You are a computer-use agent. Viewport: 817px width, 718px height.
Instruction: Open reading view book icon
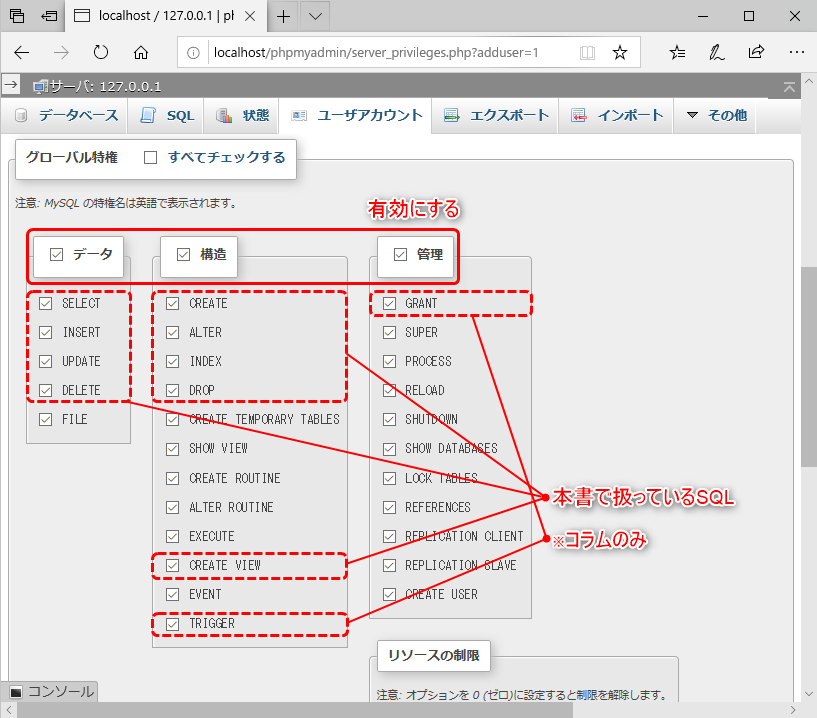587,52
